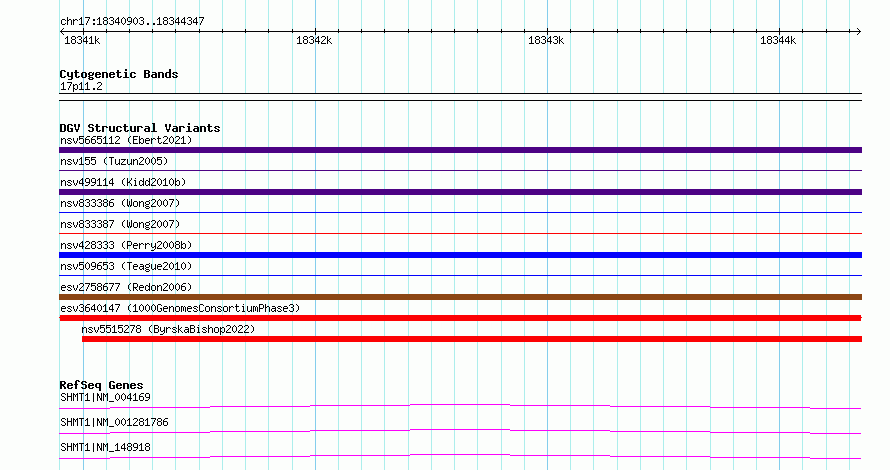Open variant nsv5515278 (ByrskaBishop2022) label
Viewport: 890px width, 470px height.
pyautogui.click(x=168, y=329)
